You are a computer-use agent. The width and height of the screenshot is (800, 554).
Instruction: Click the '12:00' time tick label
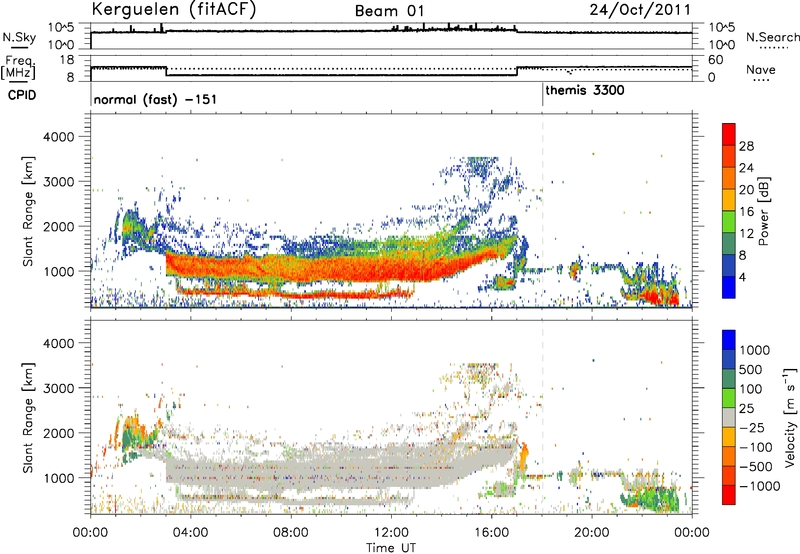391,533
